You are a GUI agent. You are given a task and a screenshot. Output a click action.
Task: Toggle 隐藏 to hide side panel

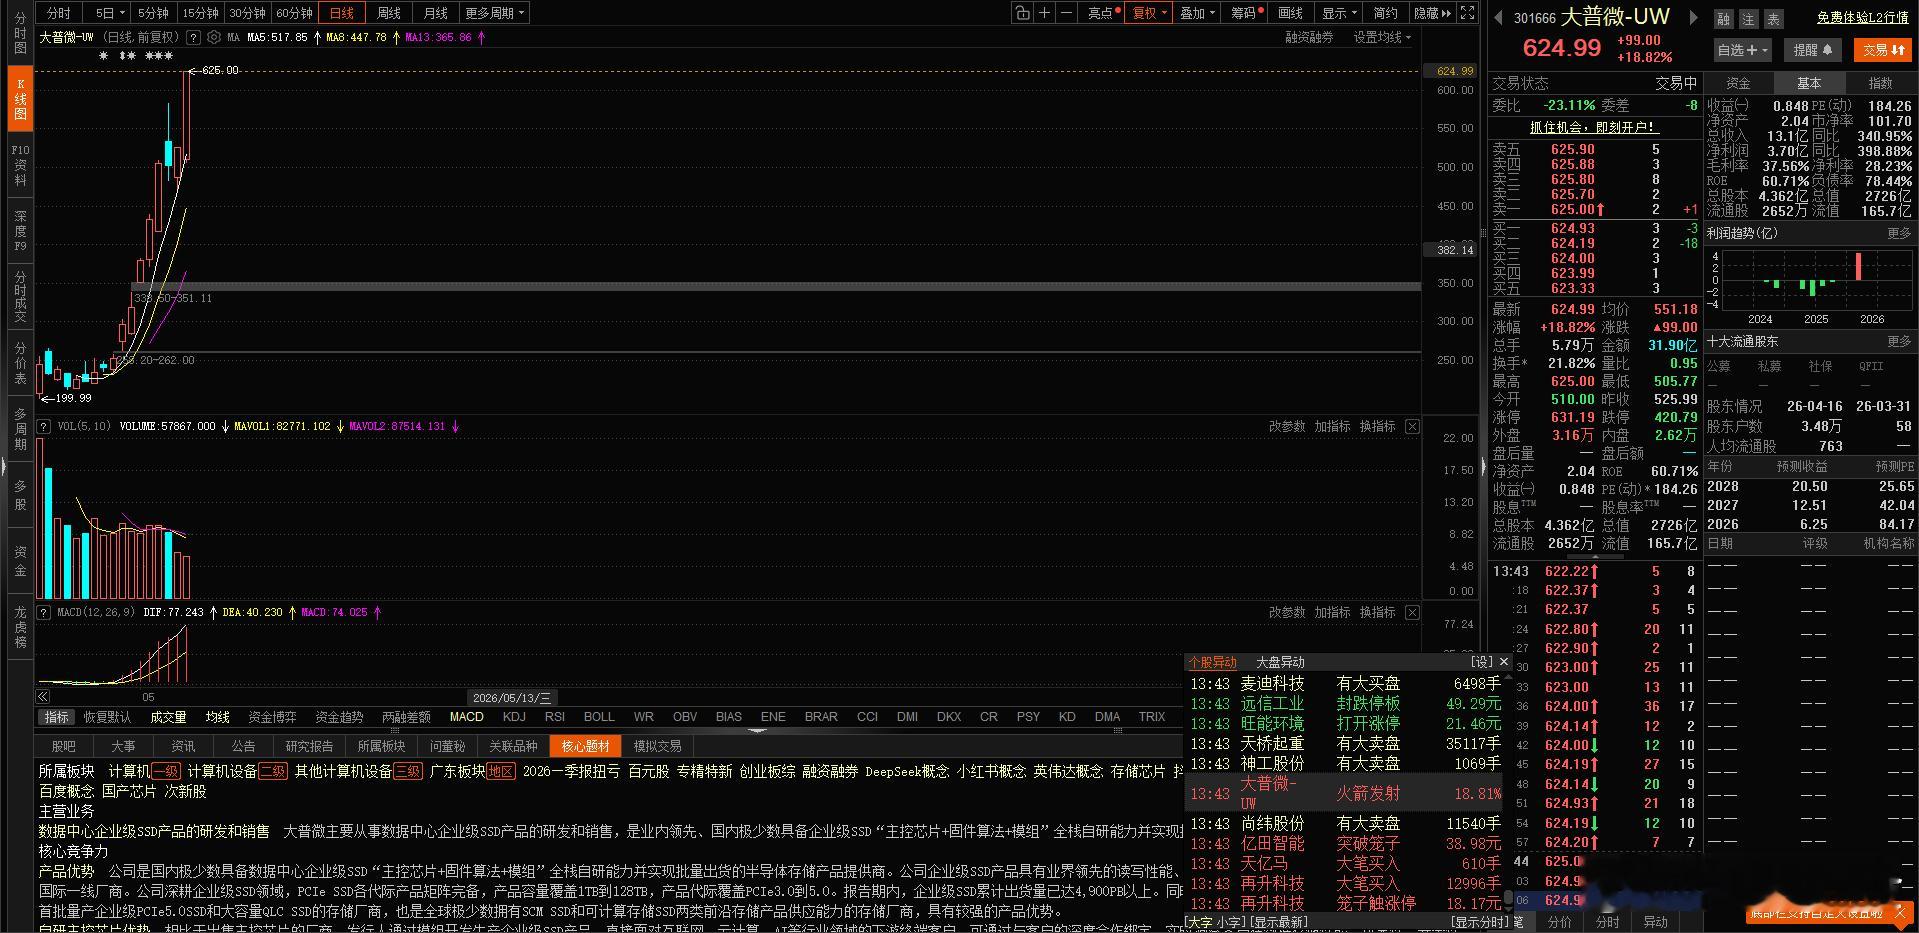pyautogui.click(x=1431, y=13)
